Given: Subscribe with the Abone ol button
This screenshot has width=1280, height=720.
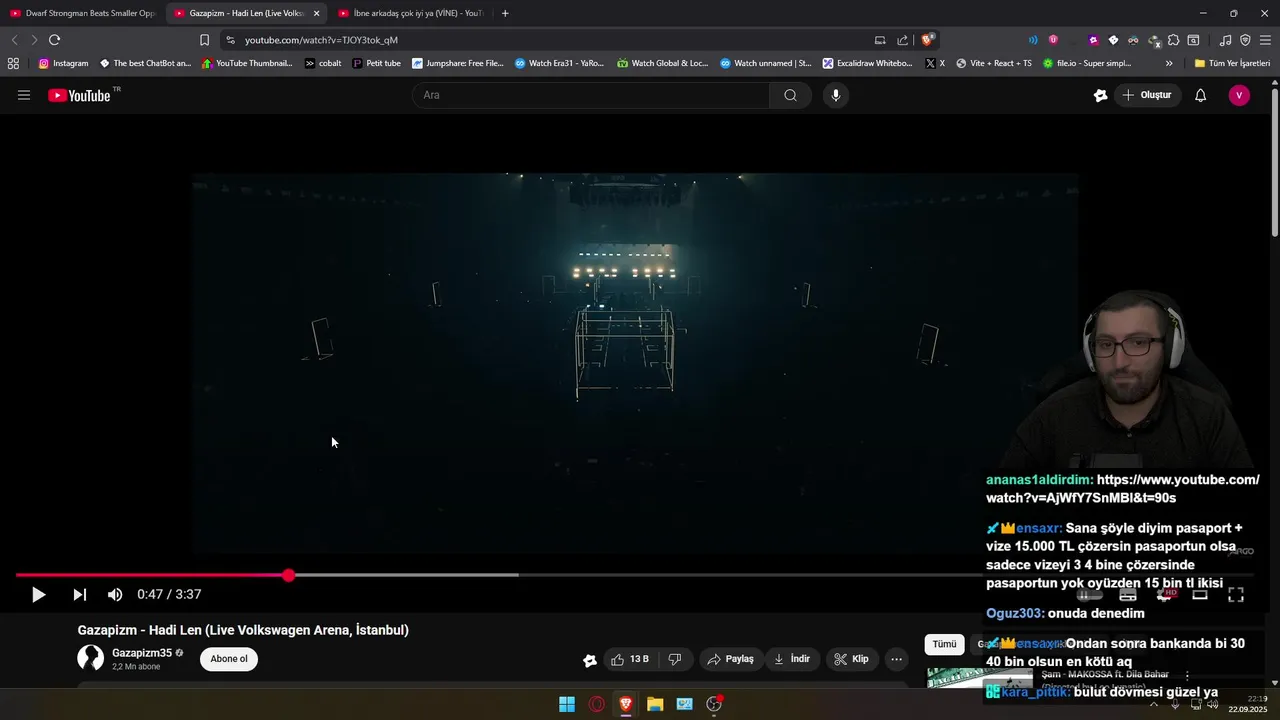Looking at the screenshot, I should click(229, 659).
